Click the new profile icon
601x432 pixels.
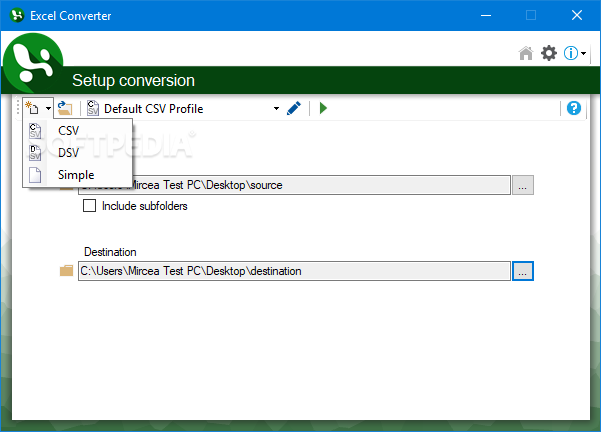(32, 108)
